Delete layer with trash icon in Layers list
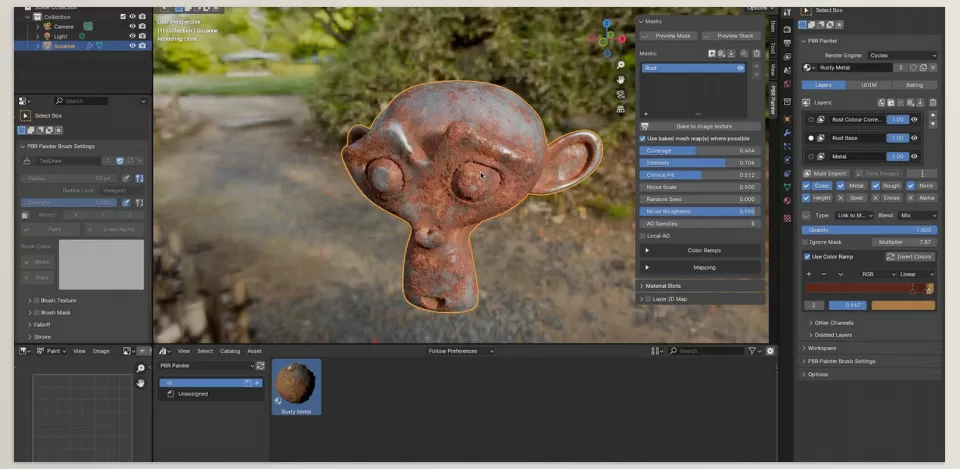This screenshot has height=469, width=960. click(x=932, y=102)
